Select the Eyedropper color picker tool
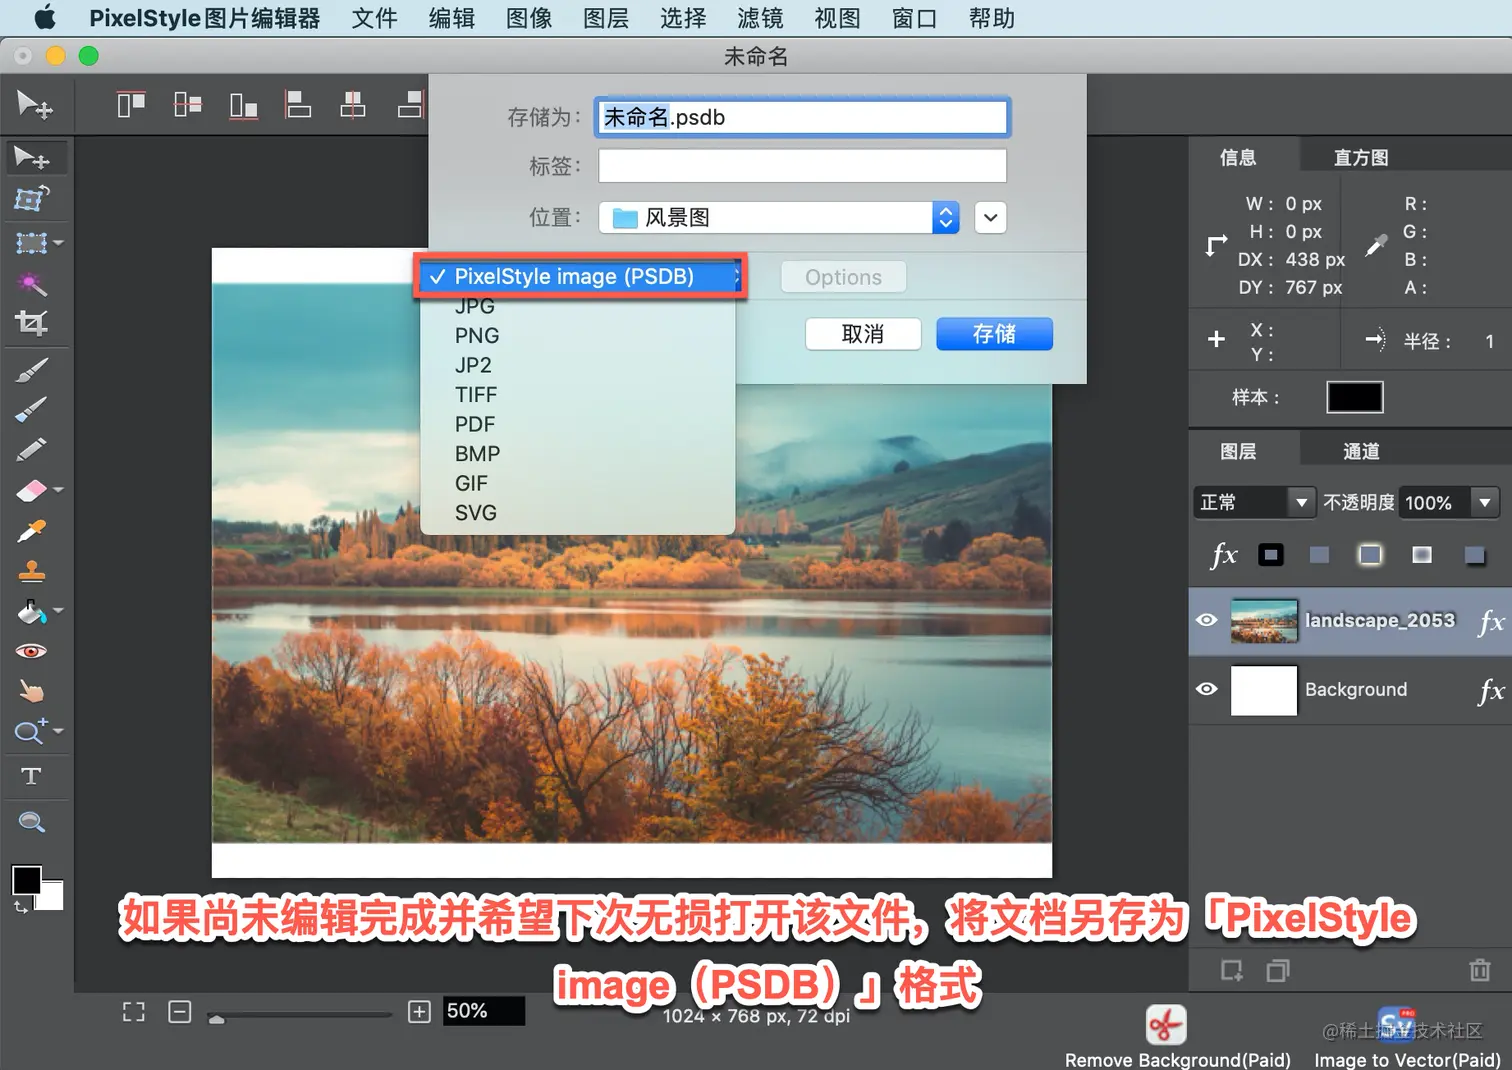The width and height of the screenshot is (1512, 1070). coord(32,530)
